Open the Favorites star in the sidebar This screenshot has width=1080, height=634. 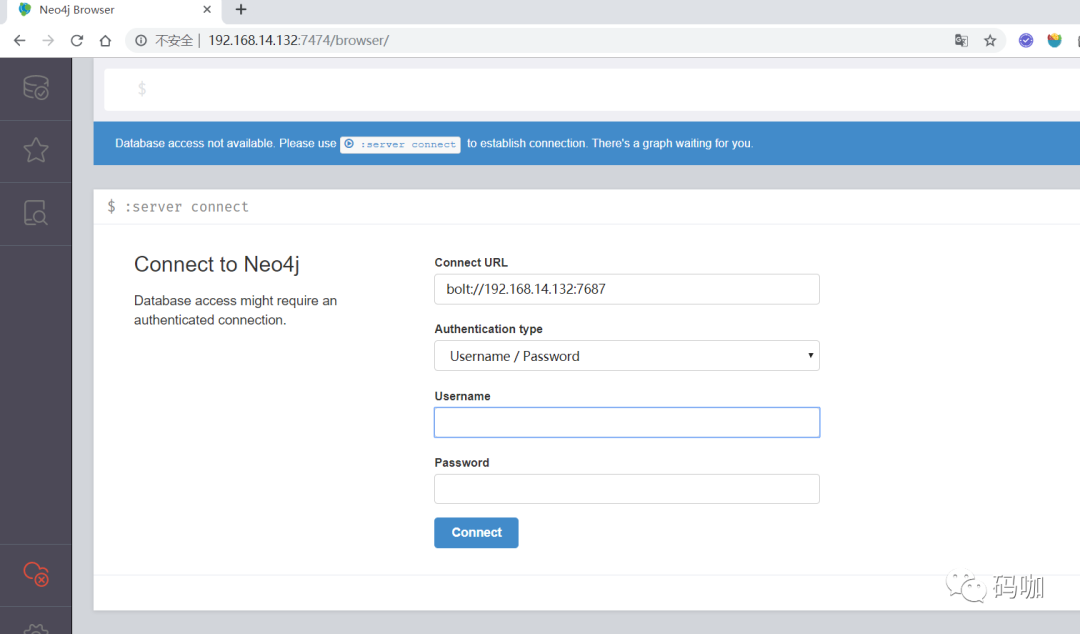tap(36, 150)
